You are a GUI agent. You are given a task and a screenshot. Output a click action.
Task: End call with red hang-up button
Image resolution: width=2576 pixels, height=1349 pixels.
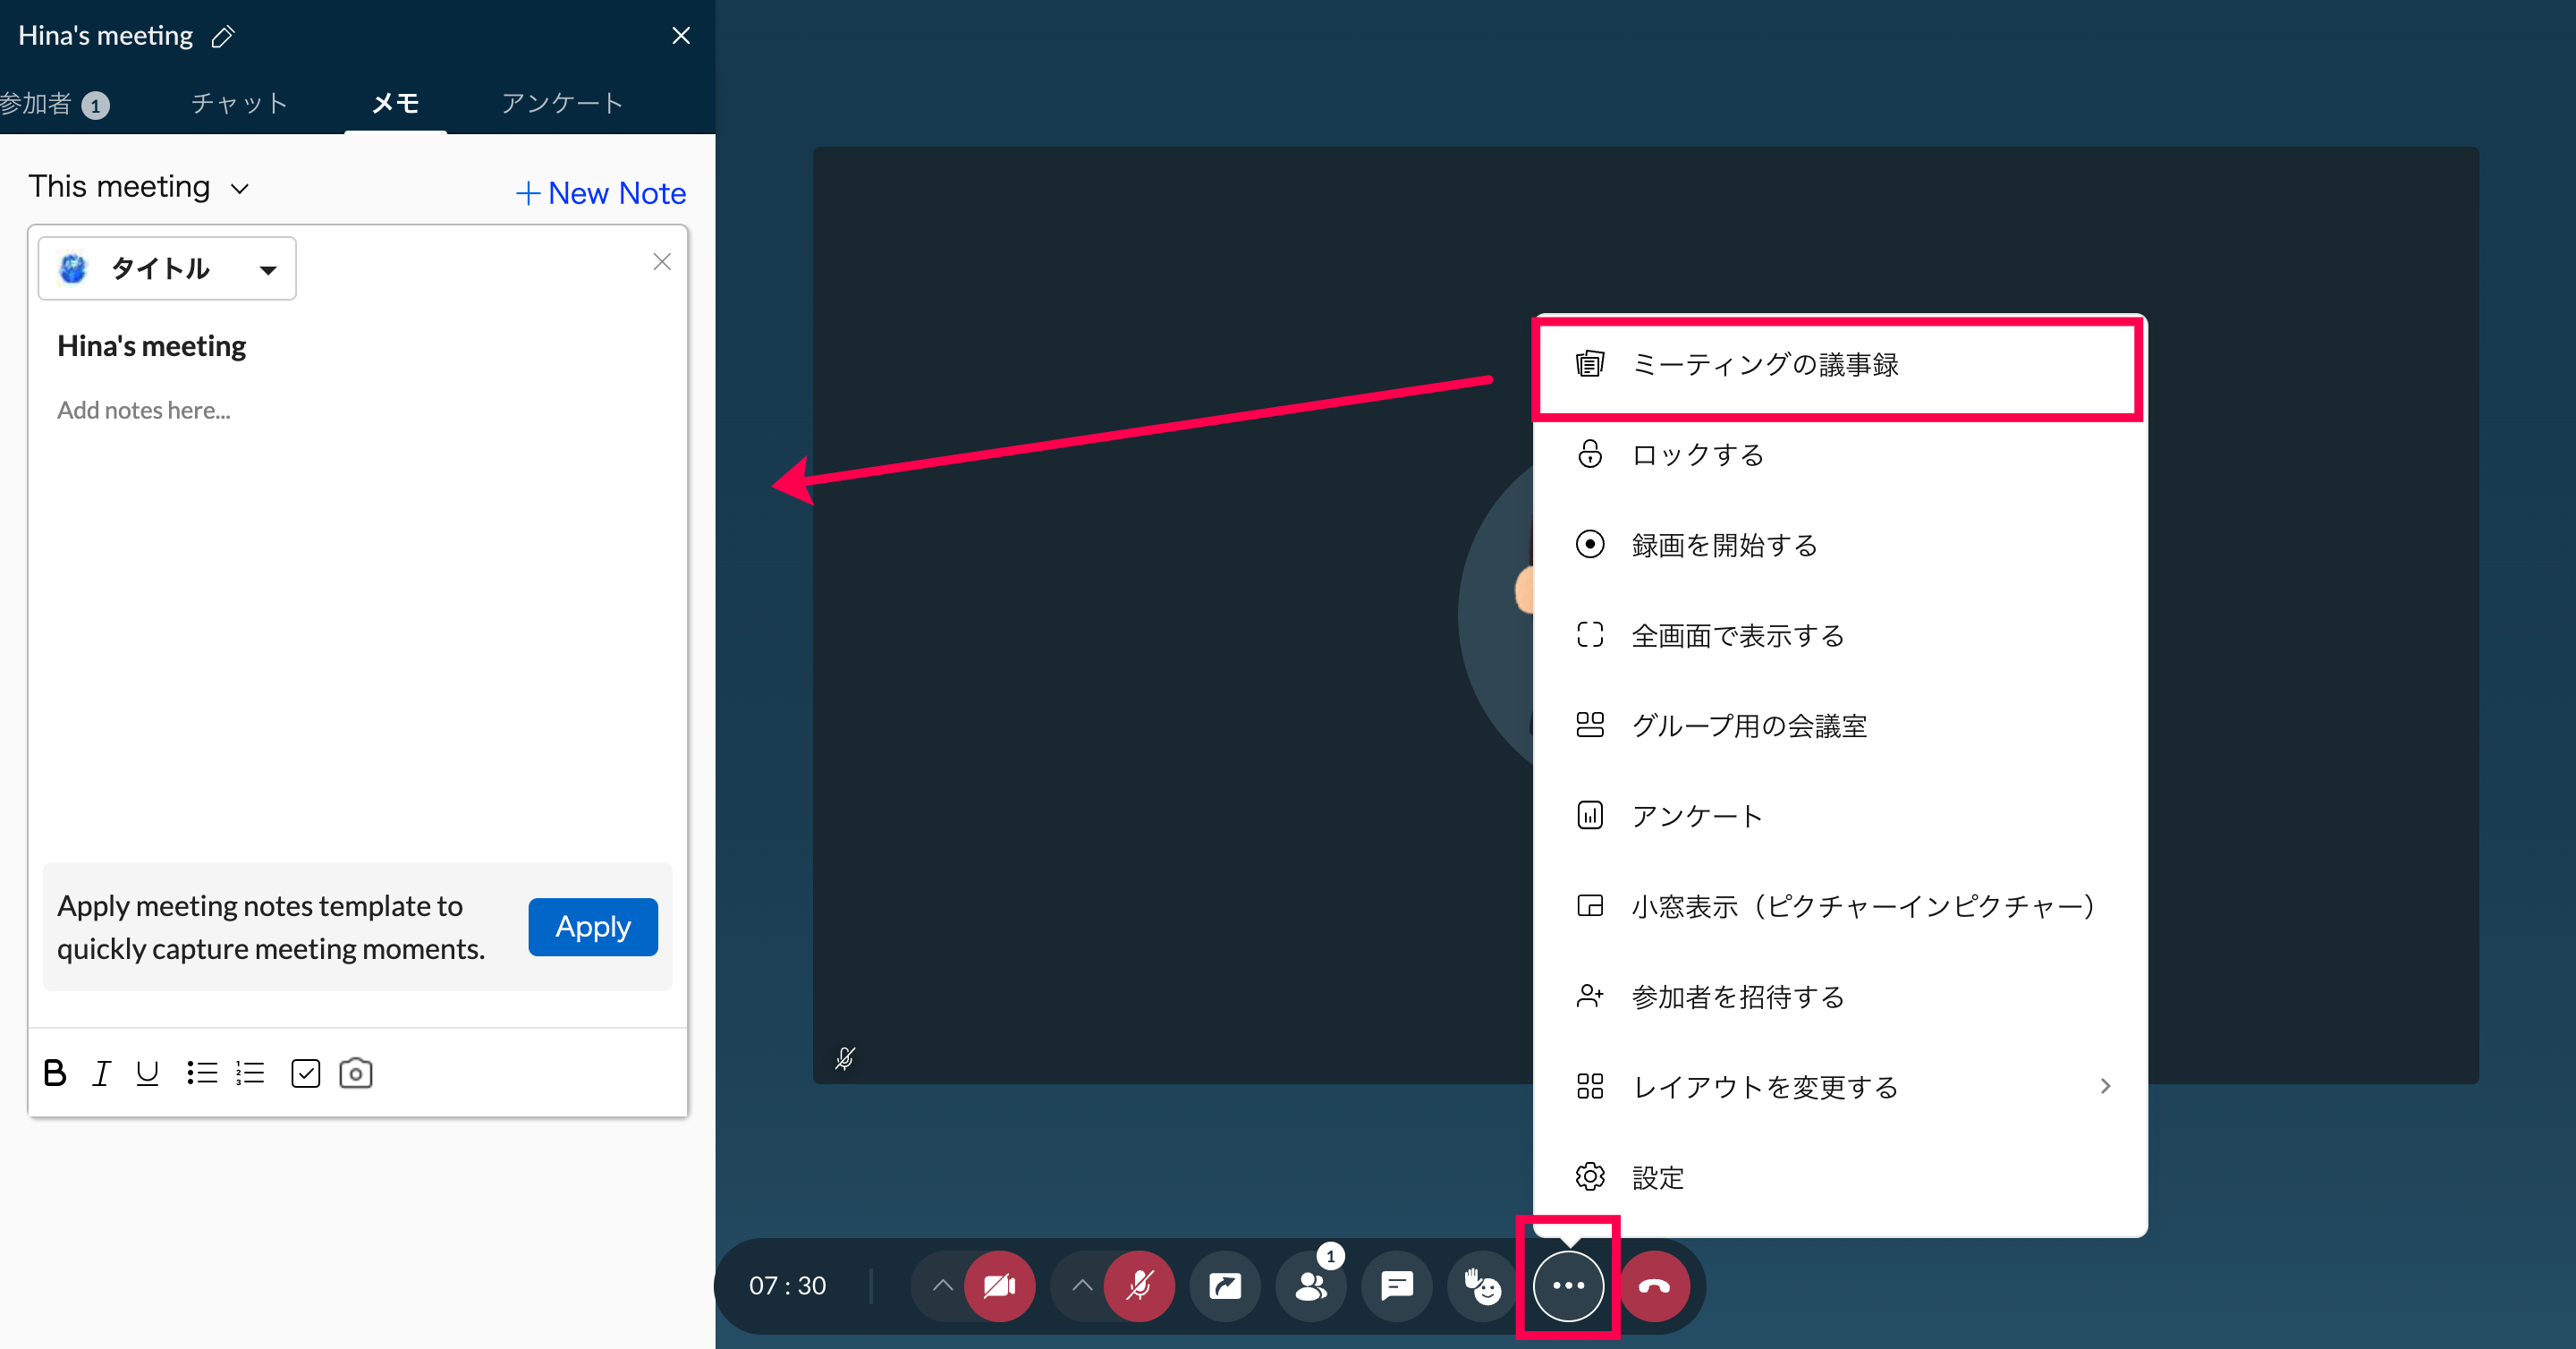1654,1286
